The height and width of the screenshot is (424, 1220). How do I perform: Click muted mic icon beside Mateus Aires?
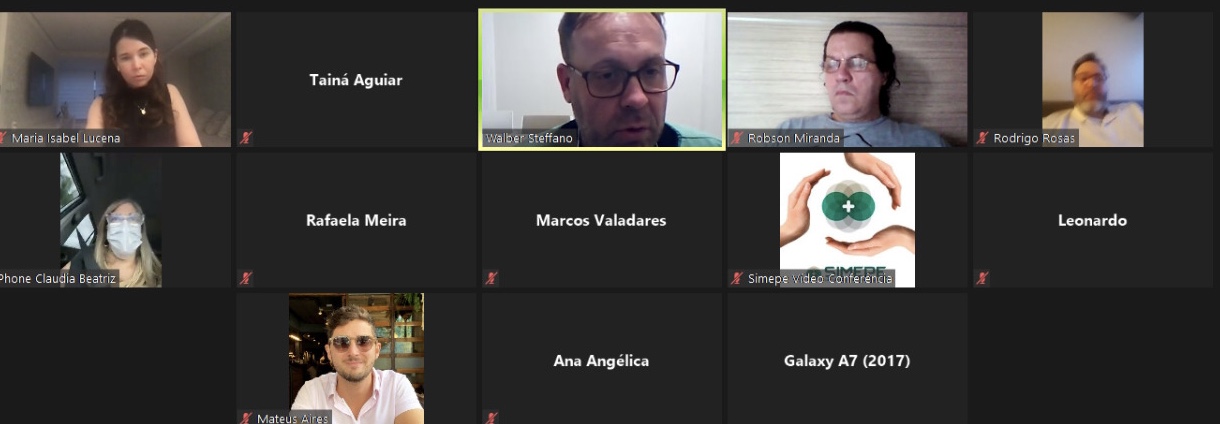pyautogui.click(x=246, y=418)
